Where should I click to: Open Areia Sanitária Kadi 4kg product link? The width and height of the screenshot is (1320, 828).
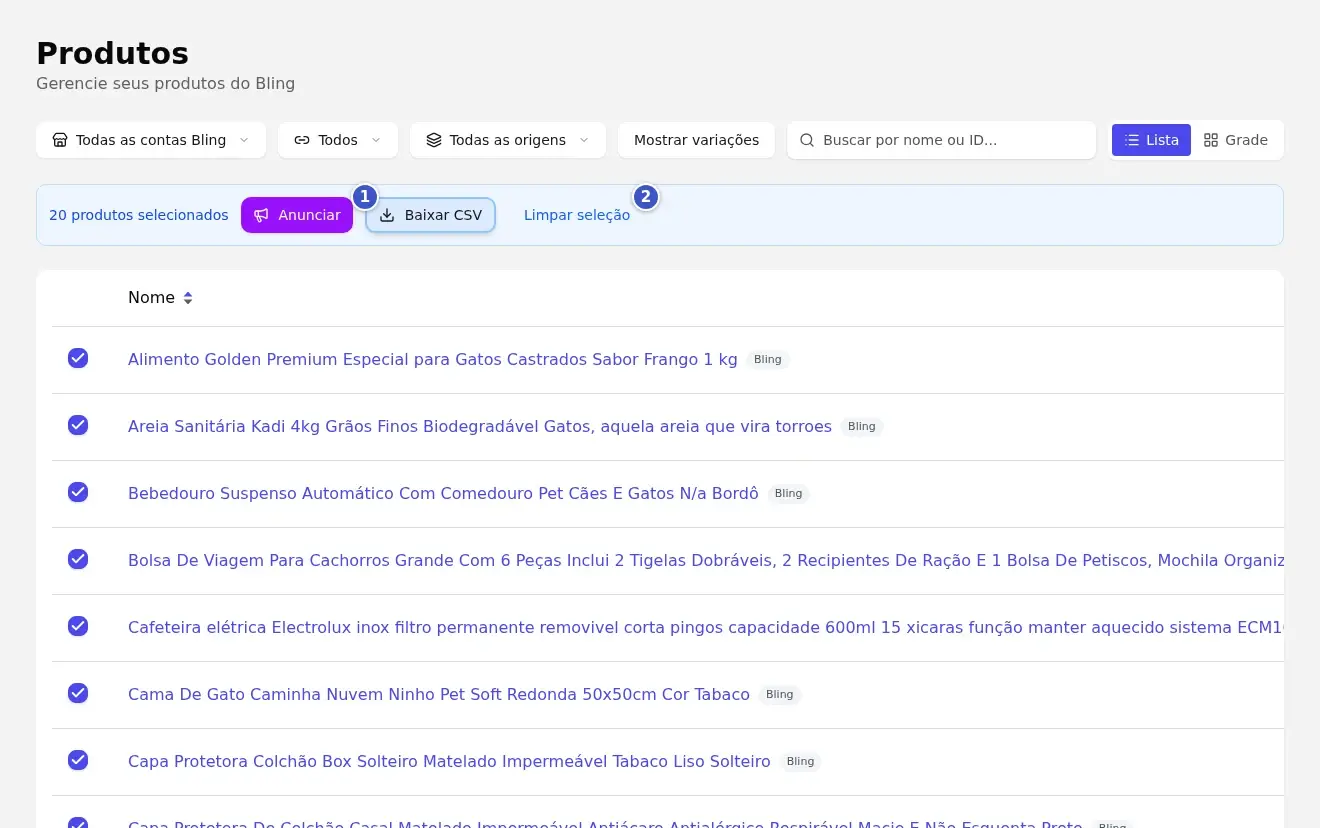(x=480, y=426)
